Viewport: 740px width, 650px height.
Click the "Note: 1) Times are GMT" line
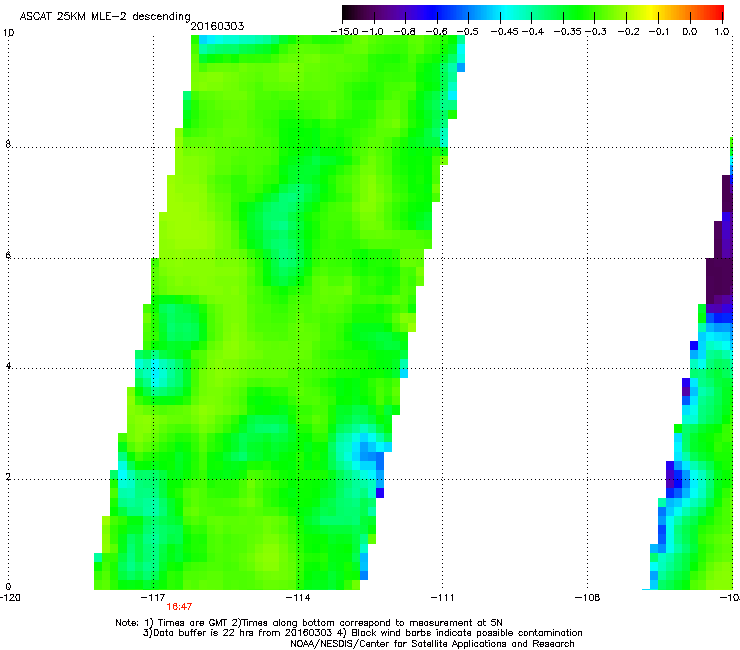[x=309, y=623]
